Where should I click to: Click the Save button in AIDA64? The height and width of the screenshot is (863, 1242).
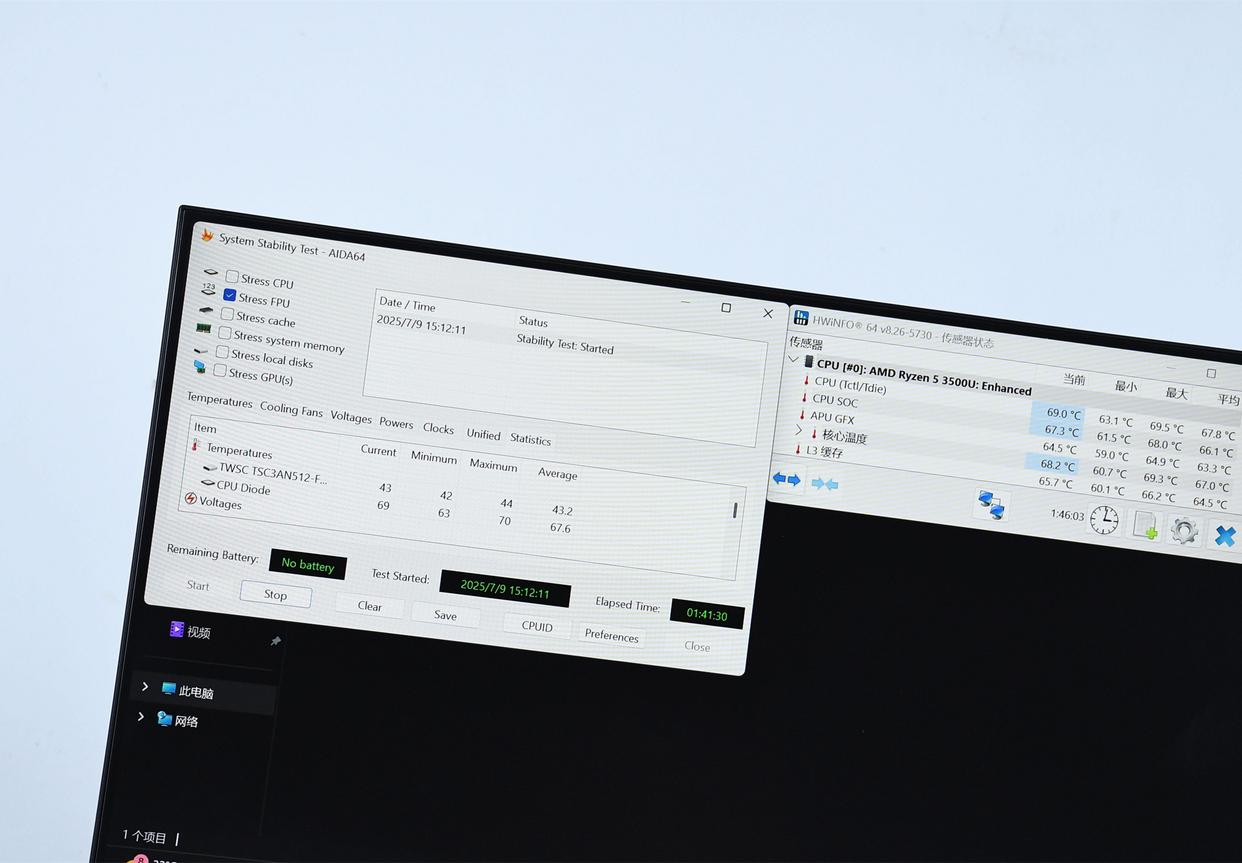[445, 615]
